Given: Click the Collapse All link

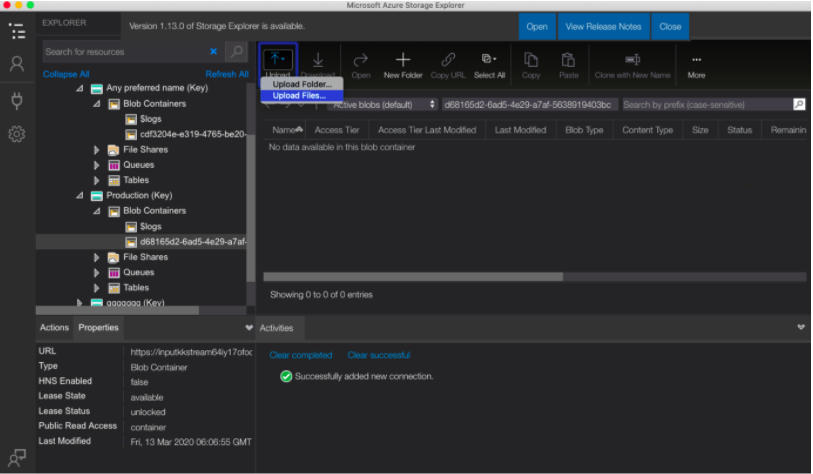Looking at the screenshot, I should (66, 74).
